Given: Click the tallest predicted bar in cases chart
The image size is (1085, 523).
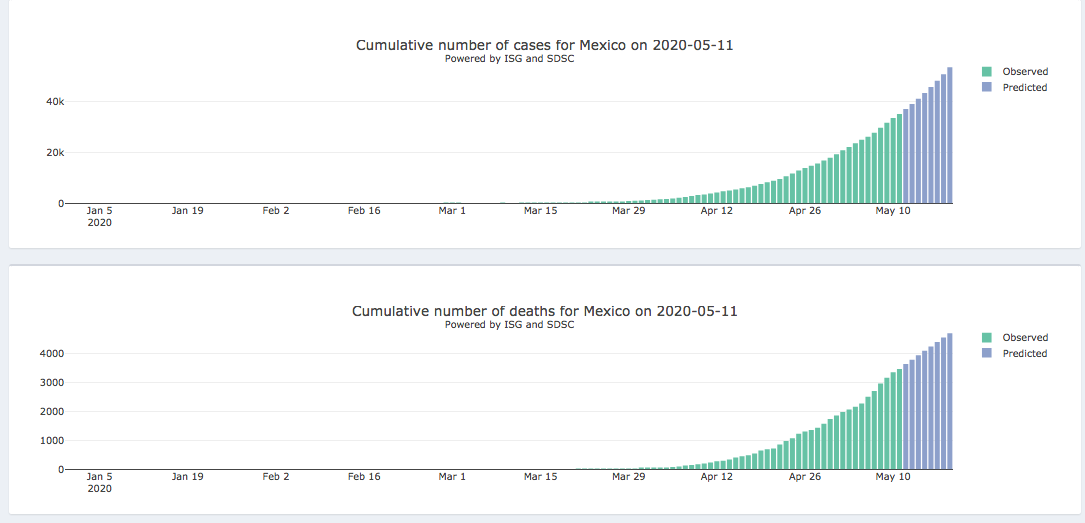Looking at the screenshot, I should coord(950,140).
